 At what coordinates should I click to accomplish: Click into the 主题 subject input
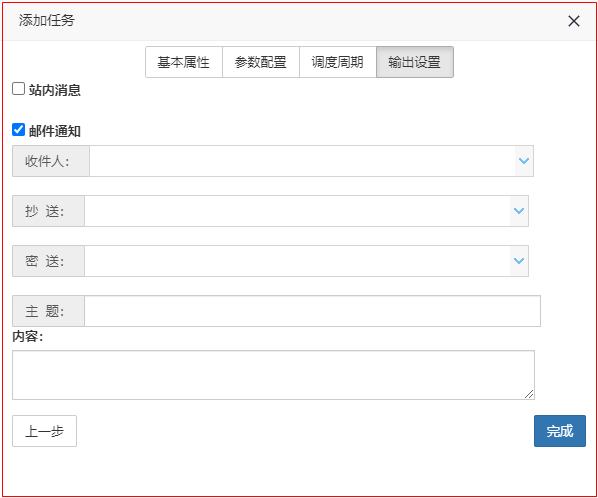[x=312, y=311]
